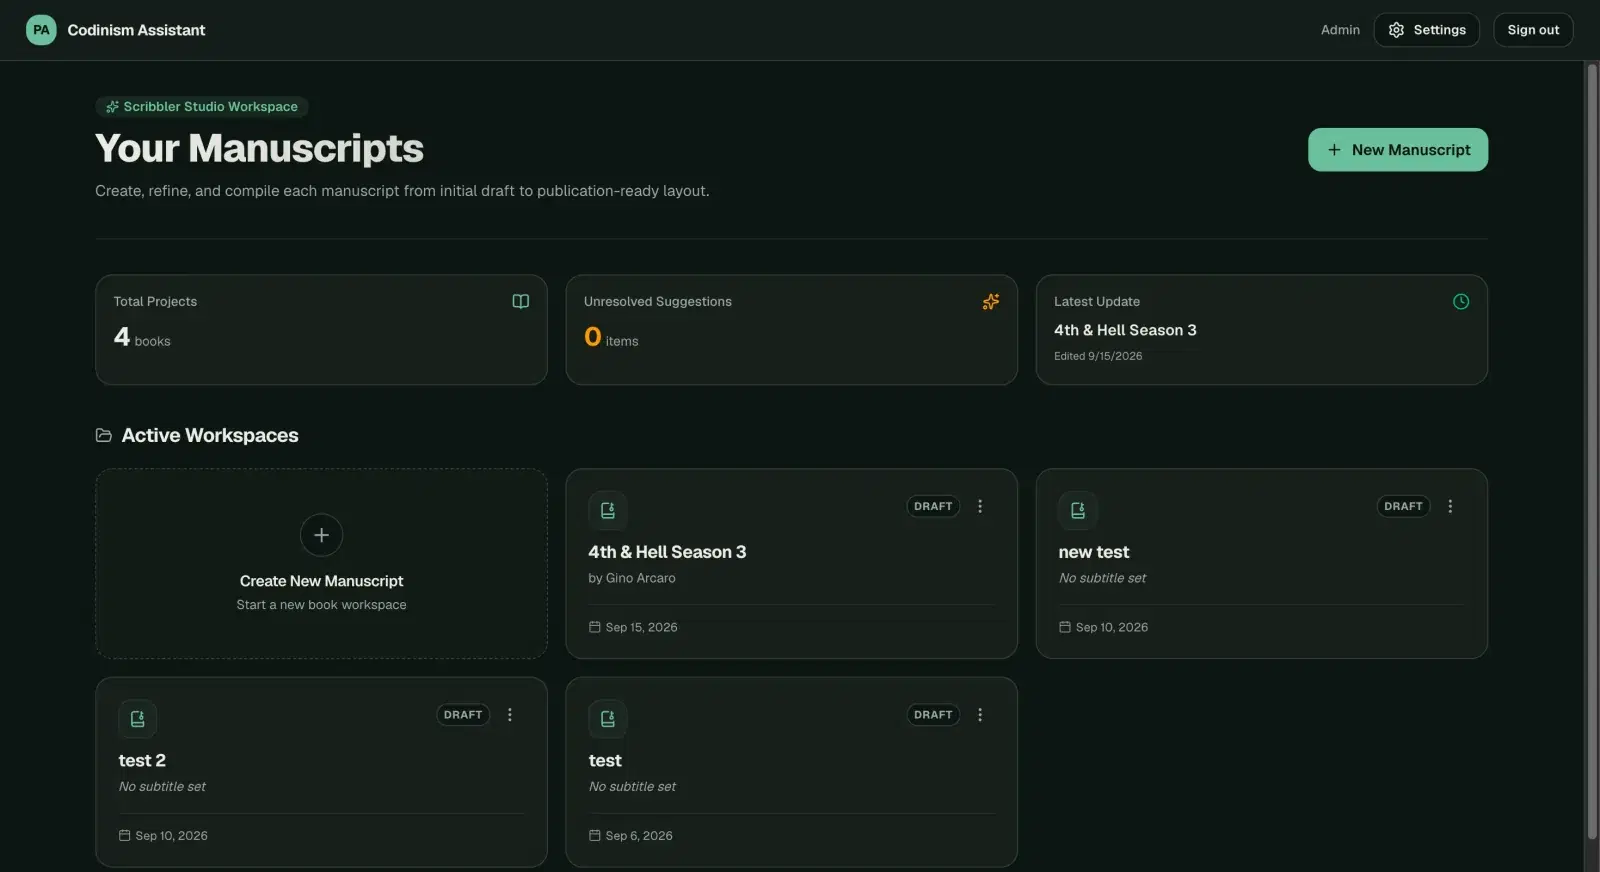
Task: Open the 4th & Hell Season 3 manuscript title
Action: pos(667,552)
